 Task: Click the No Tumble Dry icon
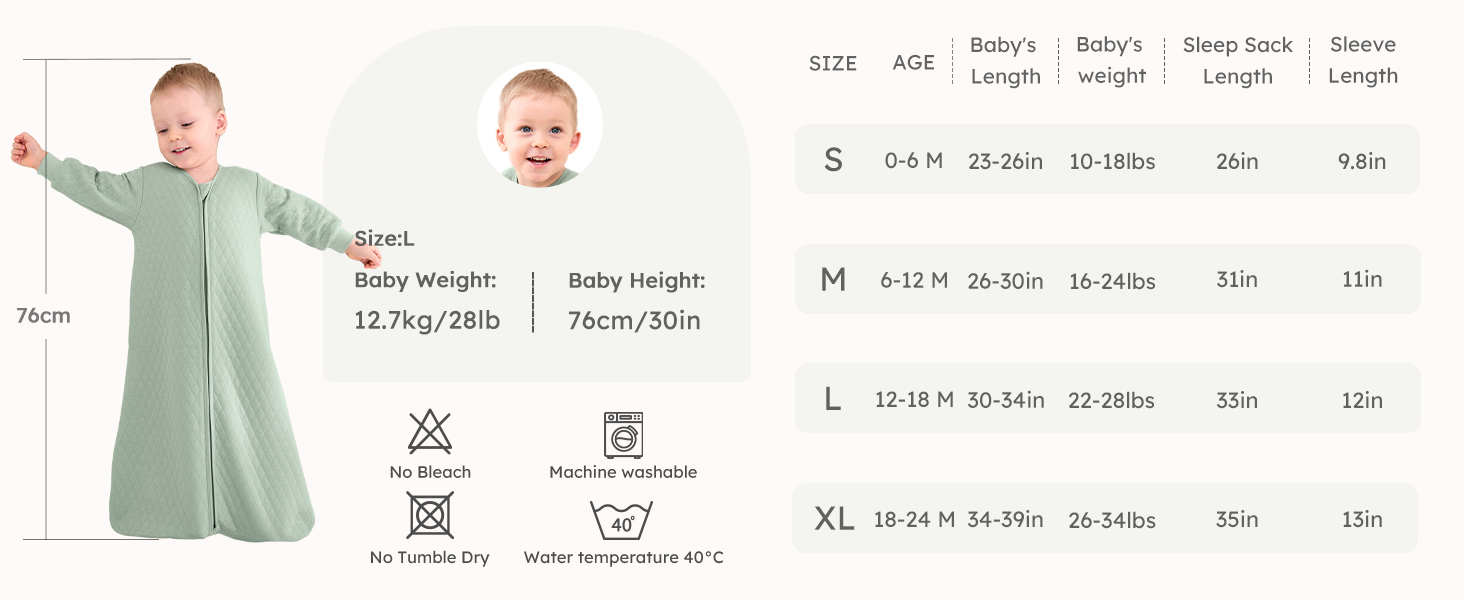point(430,516)
